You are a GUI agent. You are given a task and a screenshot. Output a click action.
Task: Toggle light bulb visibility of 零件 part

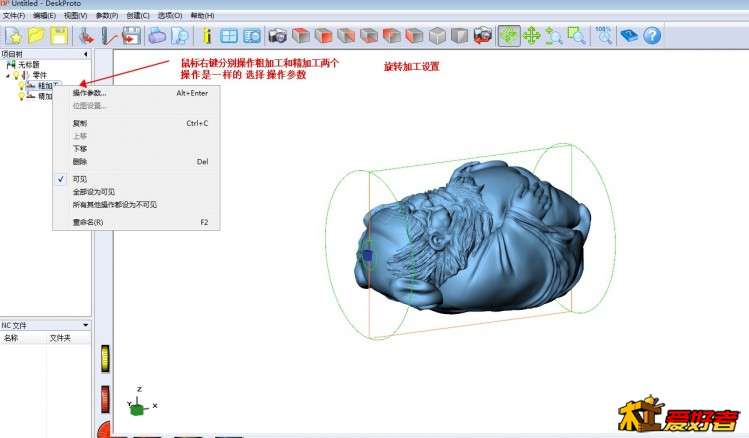(x=15, y=75)
